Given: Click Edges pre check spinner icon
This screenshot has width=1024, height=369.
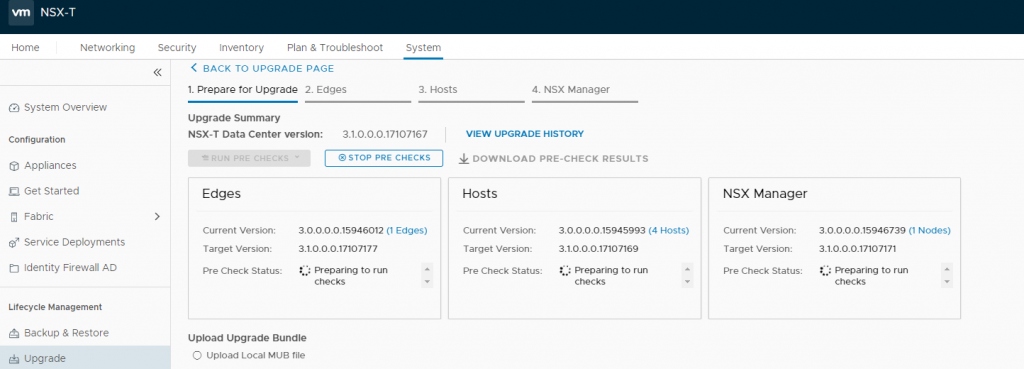Looking at the screenshot, I should click(x=305, y=270).
